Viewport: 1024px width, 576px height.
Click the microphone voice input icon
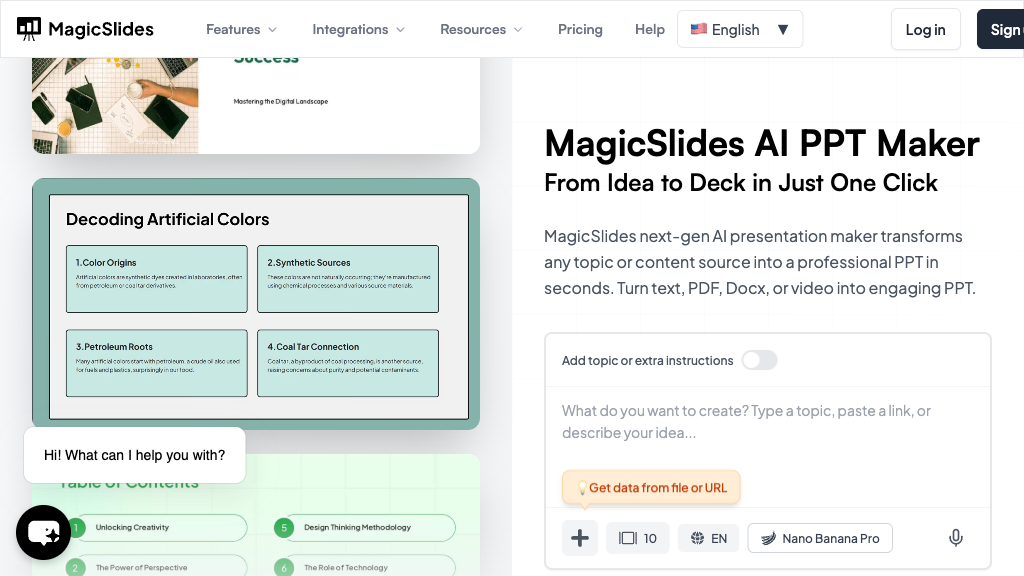click(956, 538)
